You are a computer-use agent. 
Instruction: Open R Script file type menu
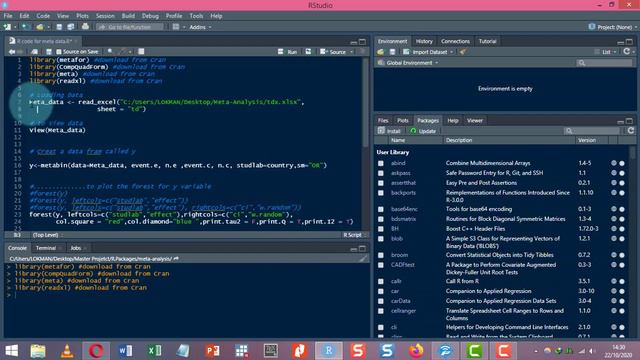(354, 235)
